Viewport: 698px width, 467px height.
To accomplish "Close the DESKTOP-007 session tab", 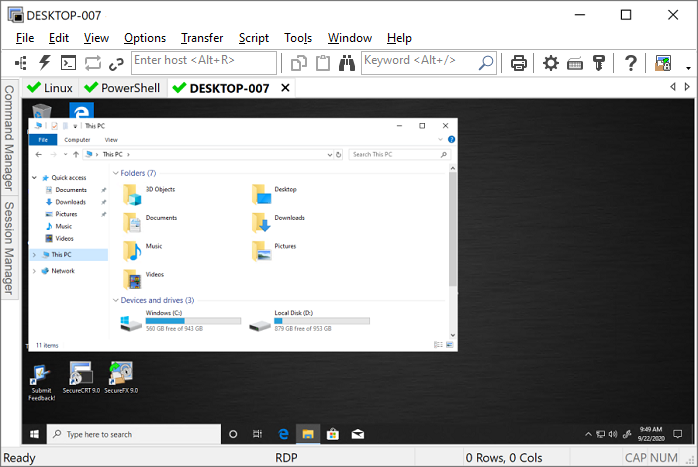I will [x=285, y=88].
